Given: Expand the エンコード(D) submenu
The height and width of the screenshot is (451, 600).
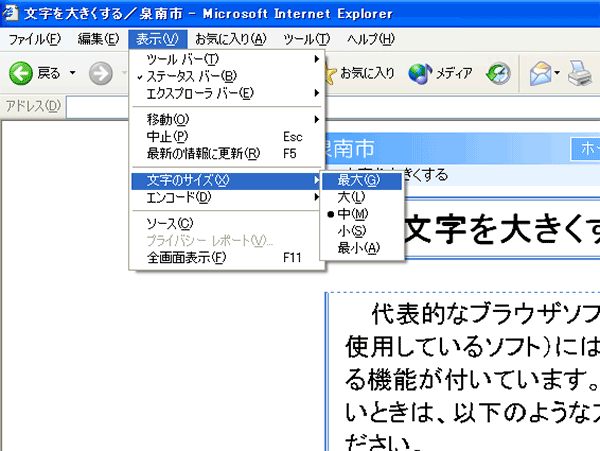Looking at the screenshot, I should click(x=226, y=197).
